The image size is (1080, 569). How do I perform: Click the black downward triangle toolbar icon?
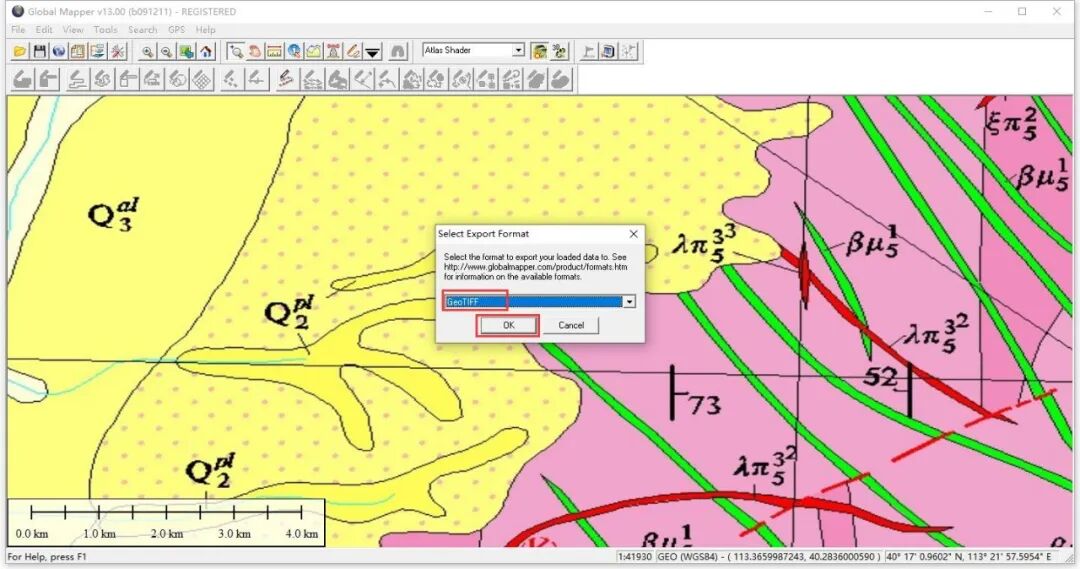pos(373,51)
